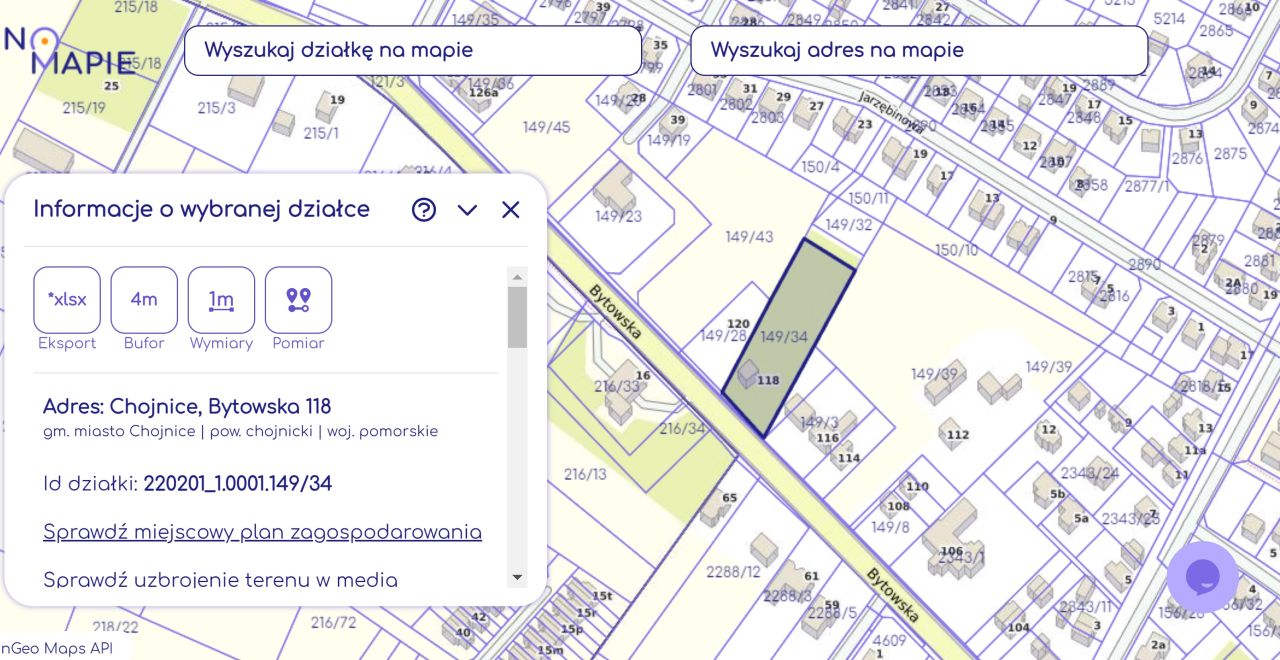Open the Eksport *xlsx tool

[x=66, y=300]
